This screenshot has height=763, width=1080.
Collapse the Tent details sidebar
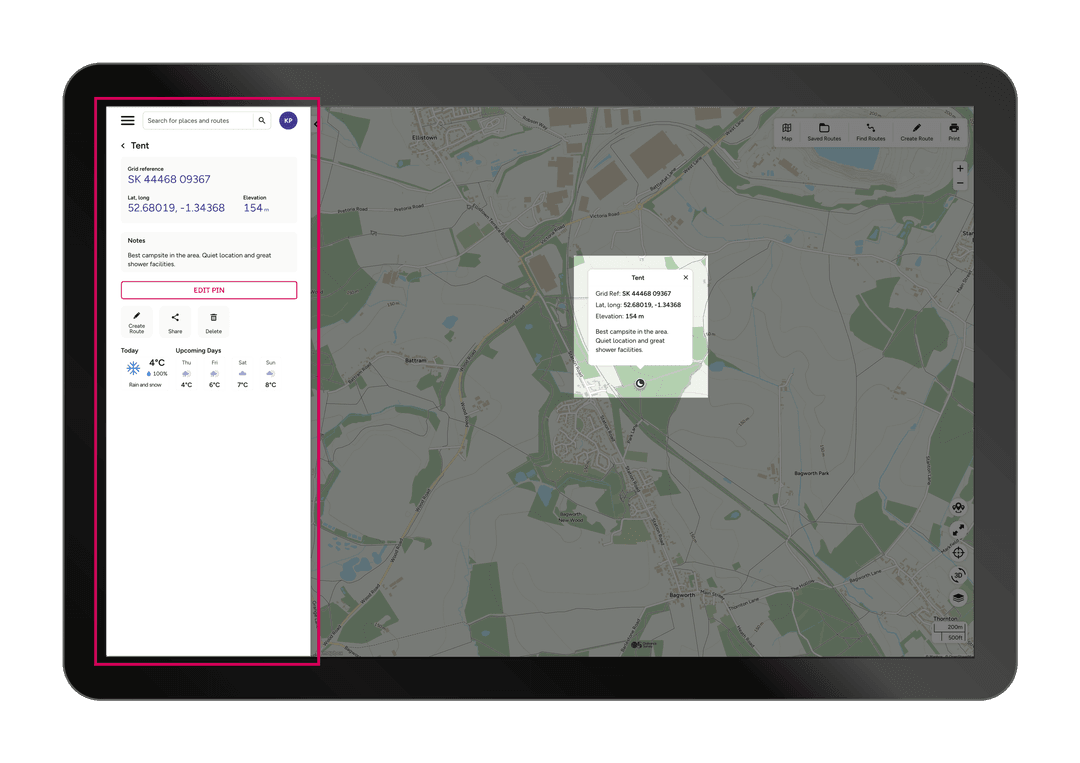pos(316,125)
